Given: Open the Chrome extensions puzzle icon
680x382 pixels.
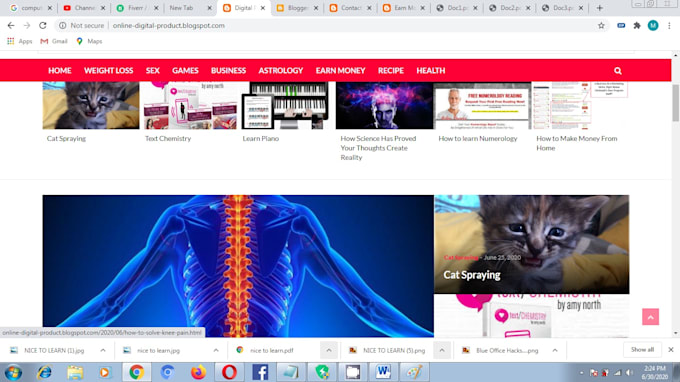Looking at the screenshot, I should pyautogui.click(x=637, y=26).
